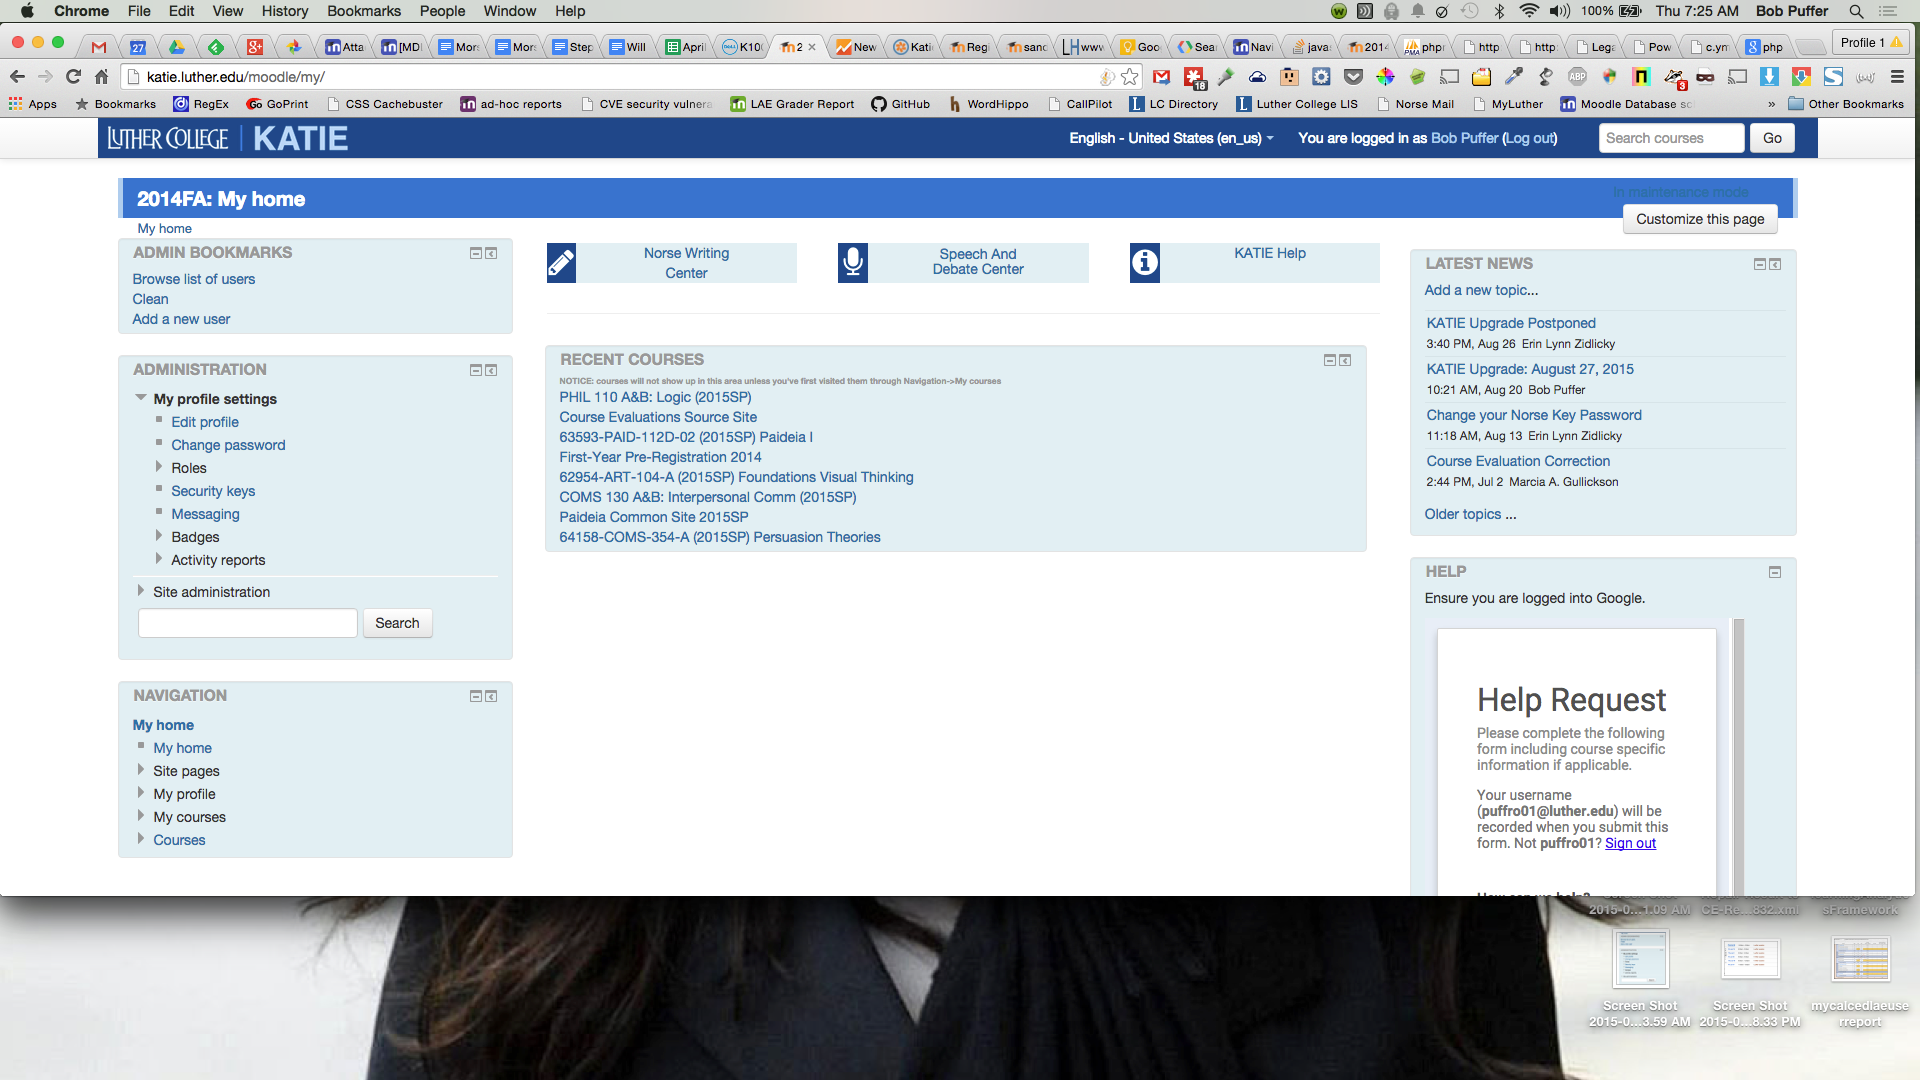Viewport: 1920px width, 1080px height.
Task: Expand Courses in Navigation
Action: pos(140,839)
